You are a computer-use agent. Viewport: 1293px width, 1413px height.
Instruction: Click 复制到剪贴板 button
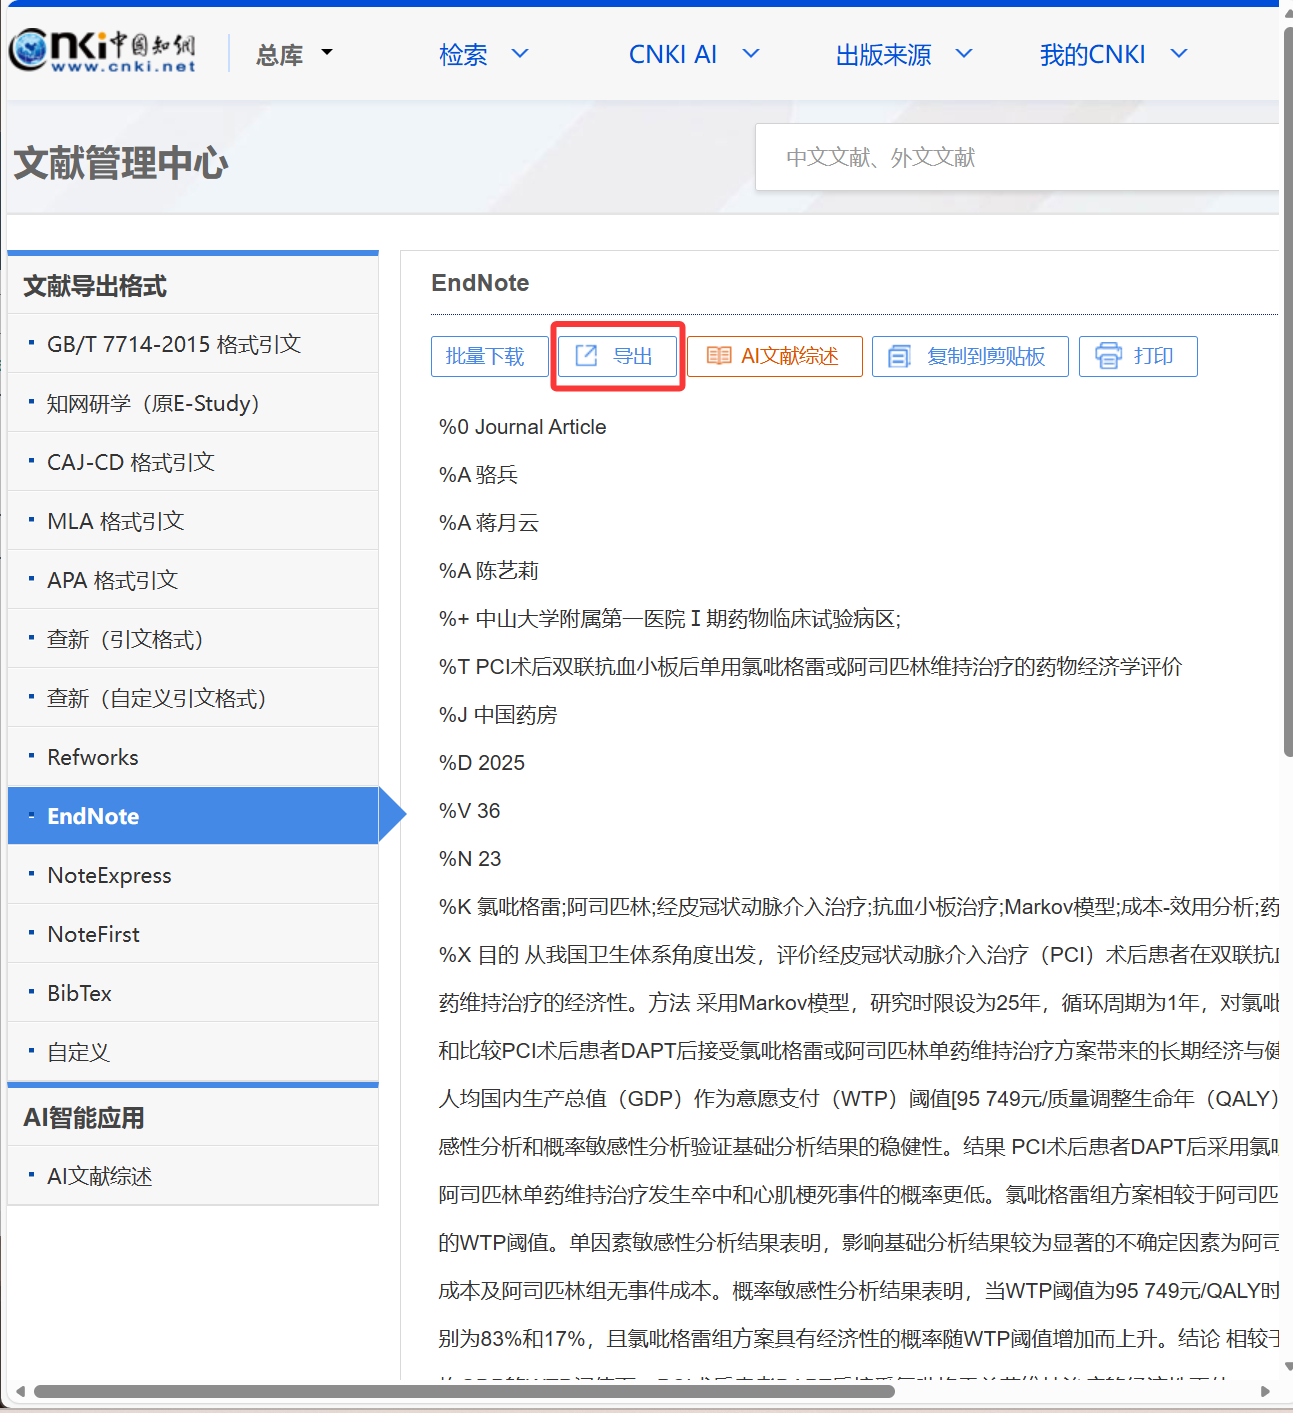(970, 356)
